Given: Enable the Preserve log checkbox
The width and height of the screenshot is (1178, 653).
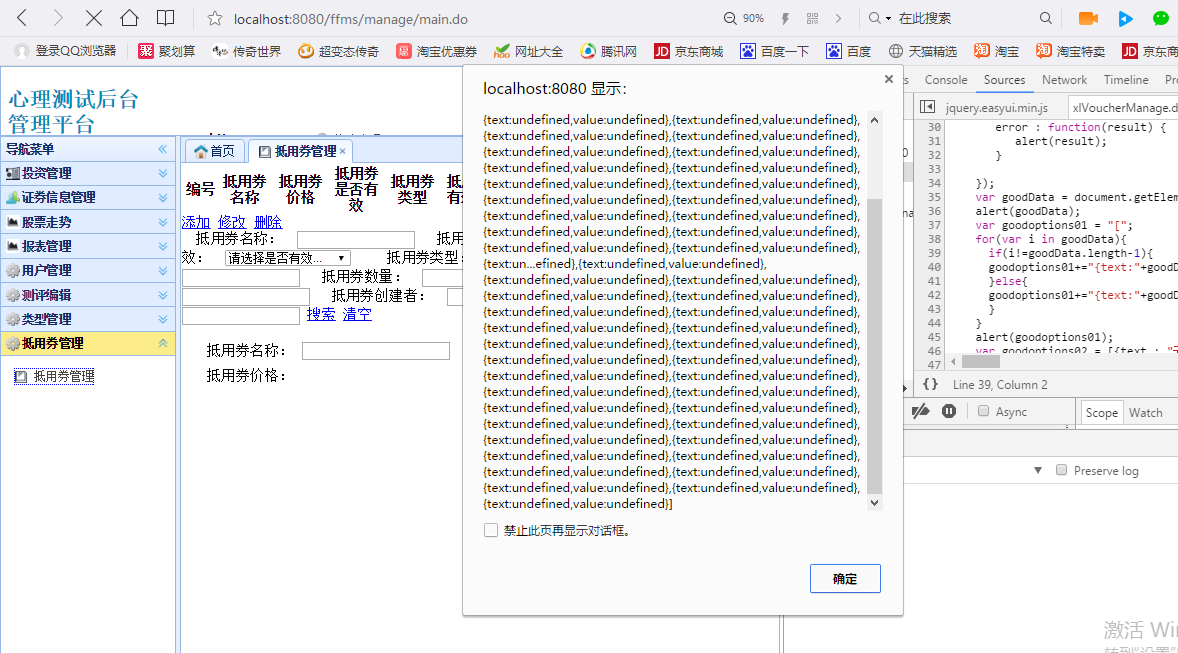Looking at the screenshot, I should click(1062, 470).
